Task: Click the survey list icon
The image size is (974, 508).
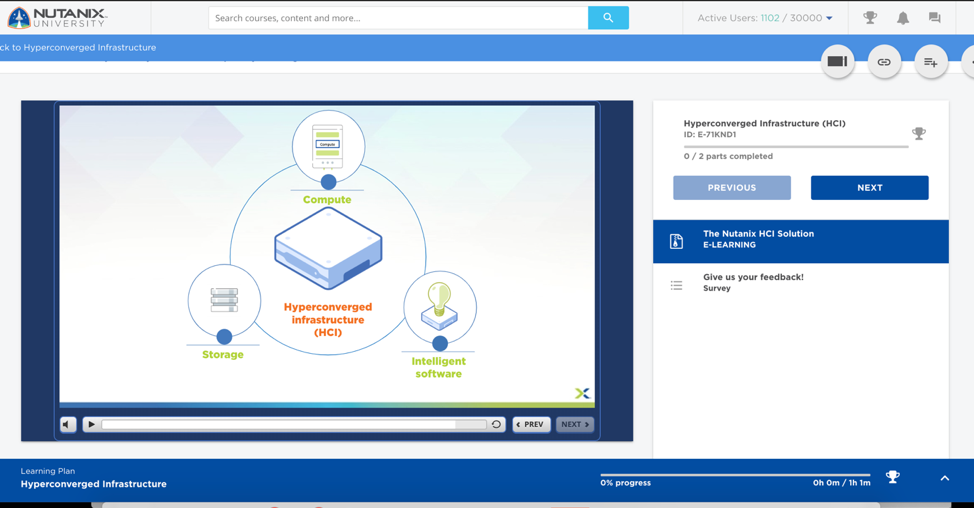Action: point(676,286)
